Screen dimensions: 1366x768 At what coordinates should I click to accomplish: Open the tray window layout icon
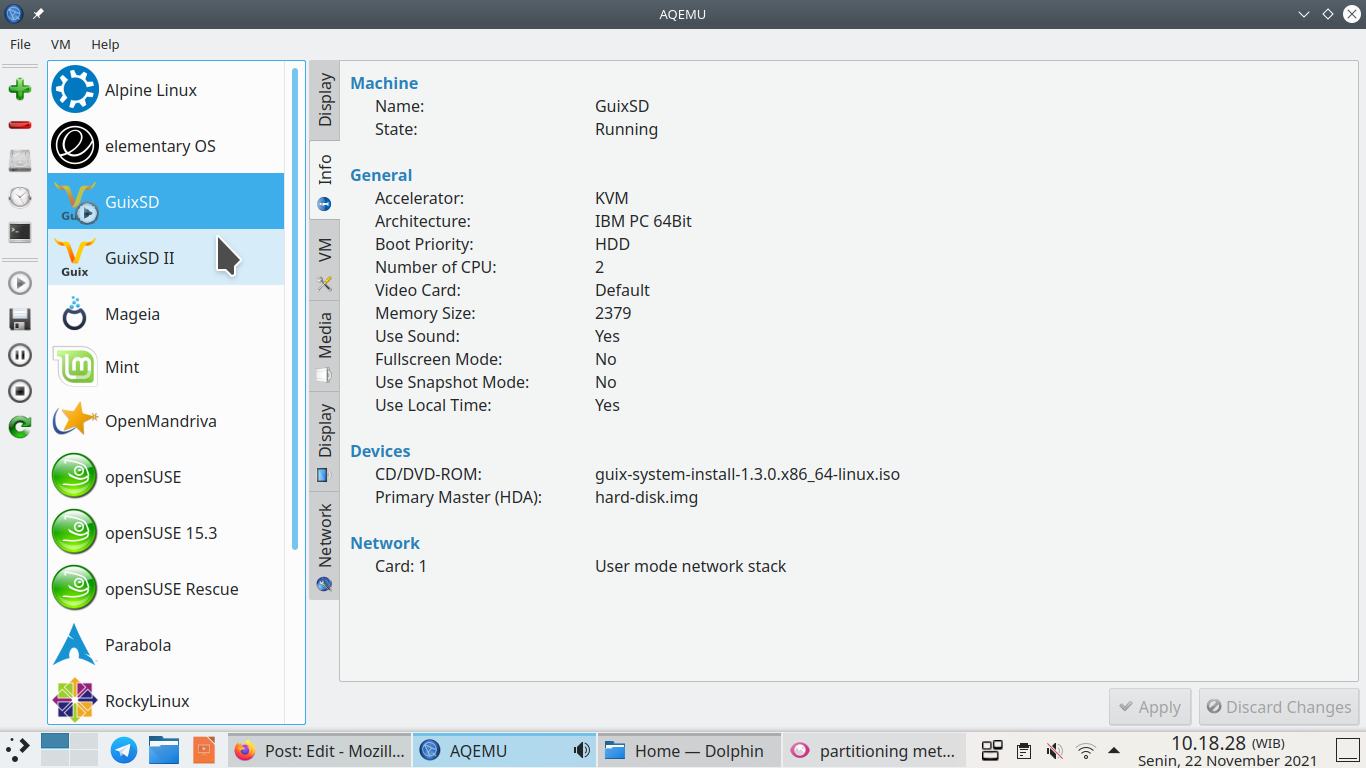[992, 750]
